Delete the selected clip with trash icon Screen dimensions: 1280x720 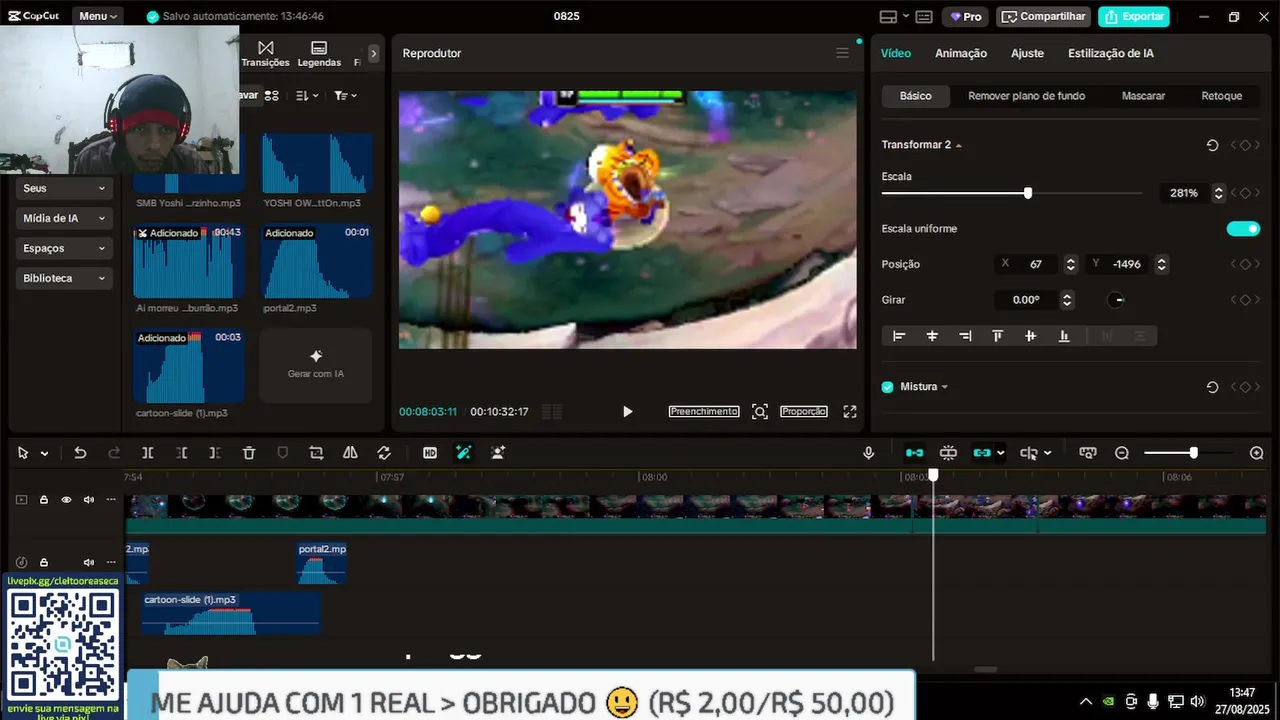coord(249,453)
